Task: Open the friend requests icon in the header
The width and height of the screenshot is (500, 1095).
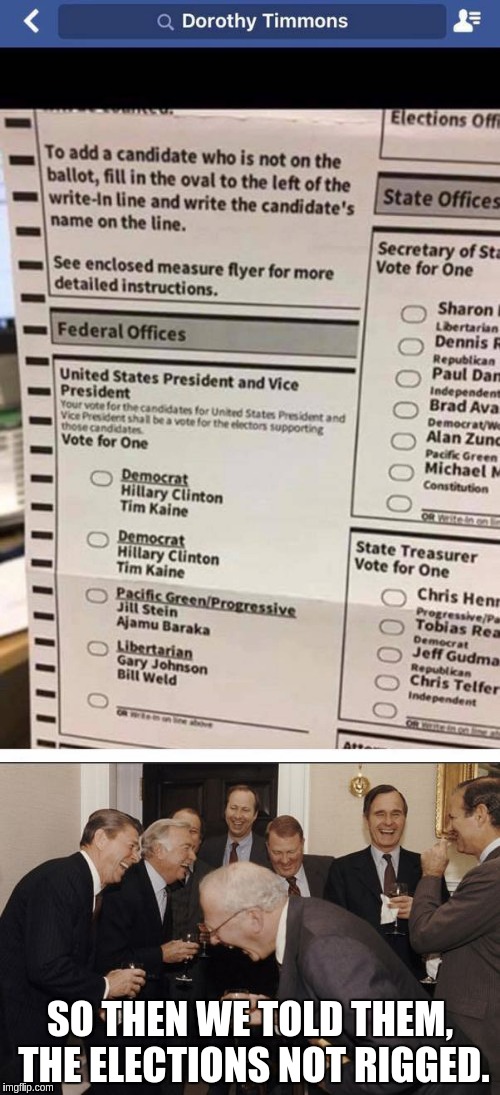Action: pyautogui.click(x=466, y=22)
